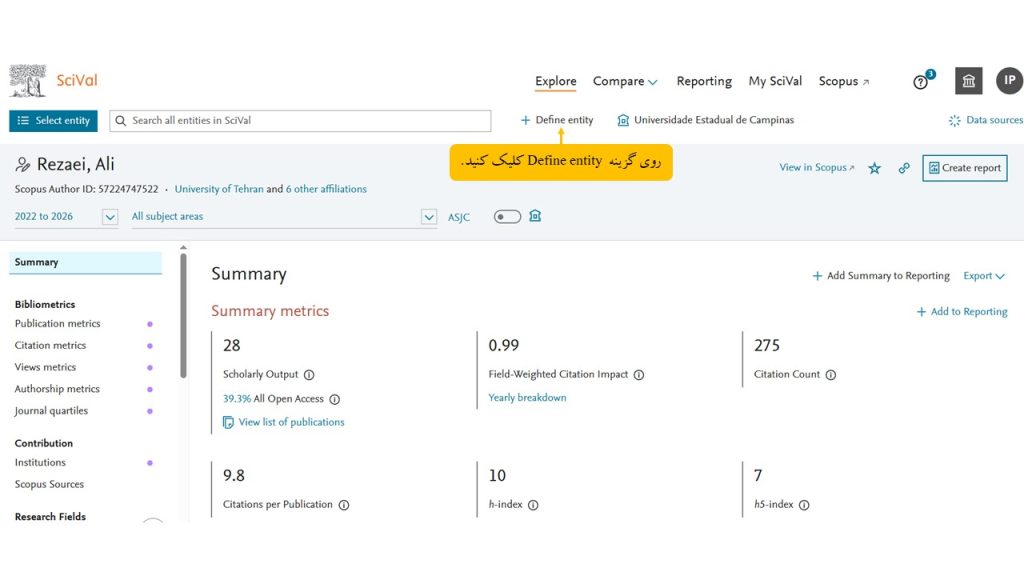The width and height of the screenshot is (1024, 576).
Task: Click Add Summary to Reporting
Action: (881, 276)
